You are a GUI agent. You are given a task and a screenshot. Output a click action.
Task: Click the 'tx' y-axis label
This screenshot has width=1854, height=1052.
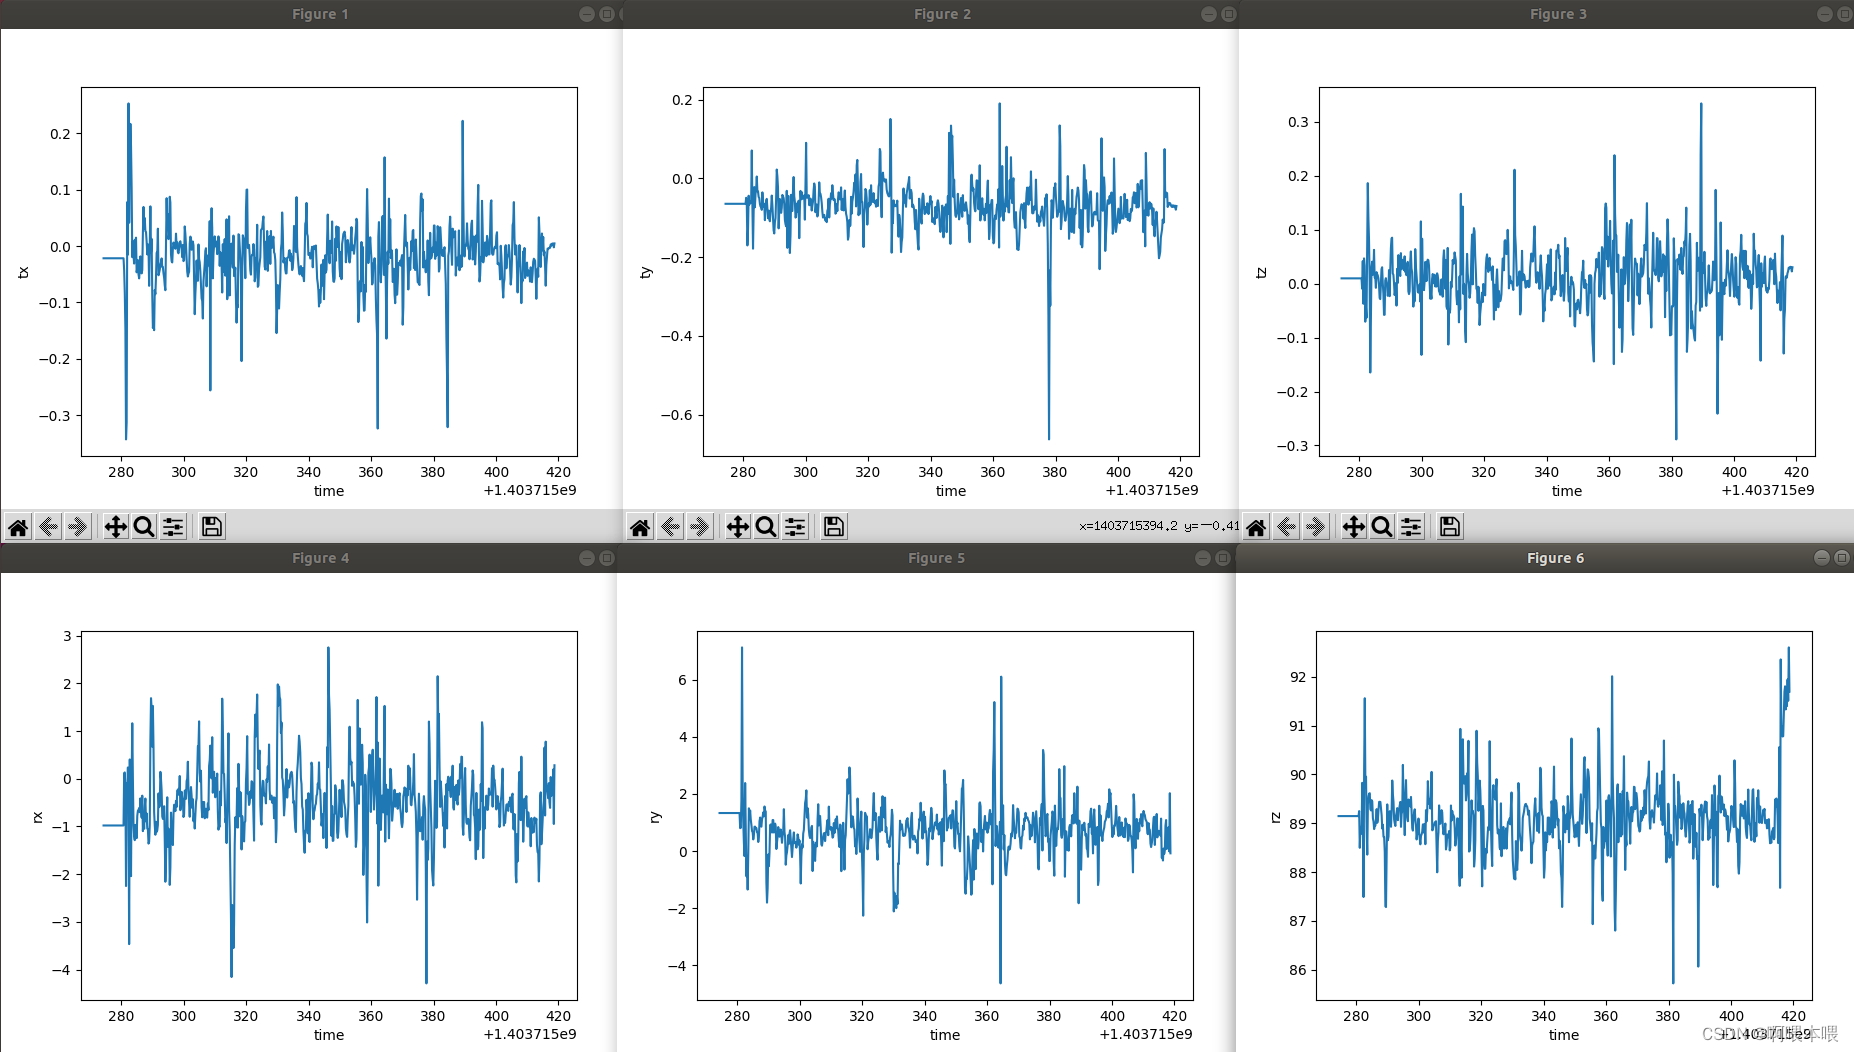(24, 273)
